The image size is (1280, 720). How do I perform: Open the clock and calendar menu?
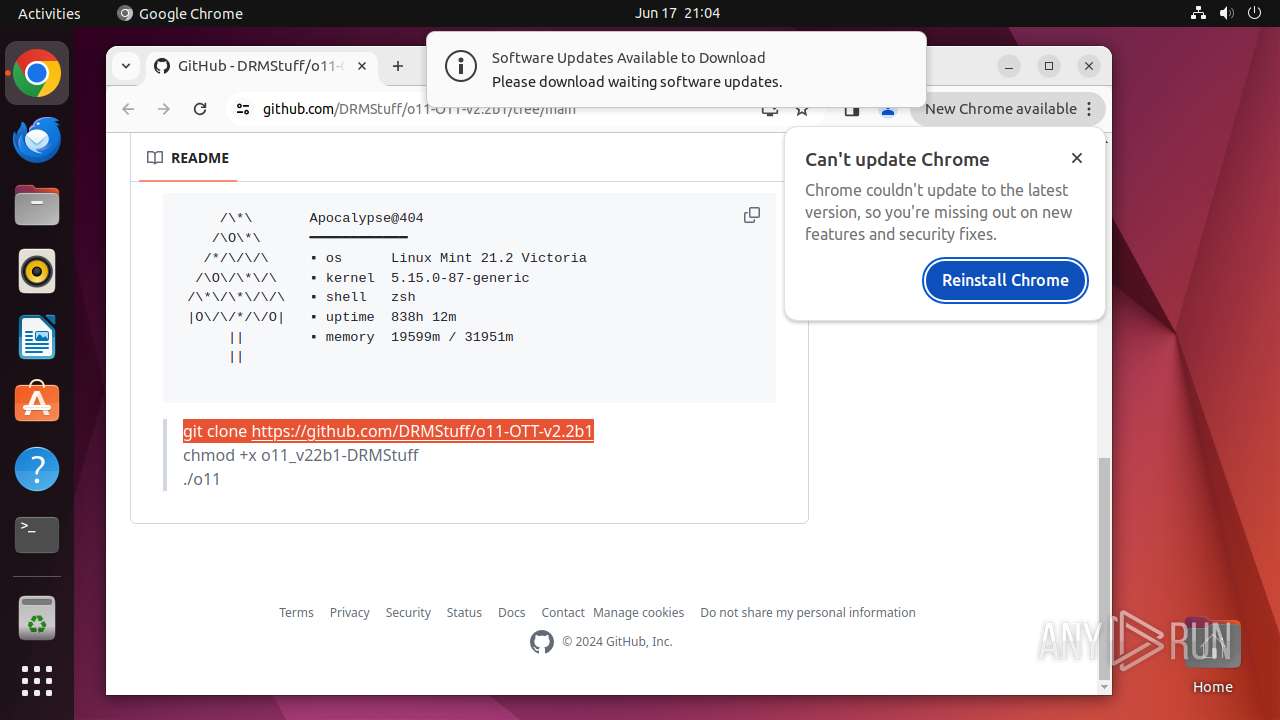[677, 13]
